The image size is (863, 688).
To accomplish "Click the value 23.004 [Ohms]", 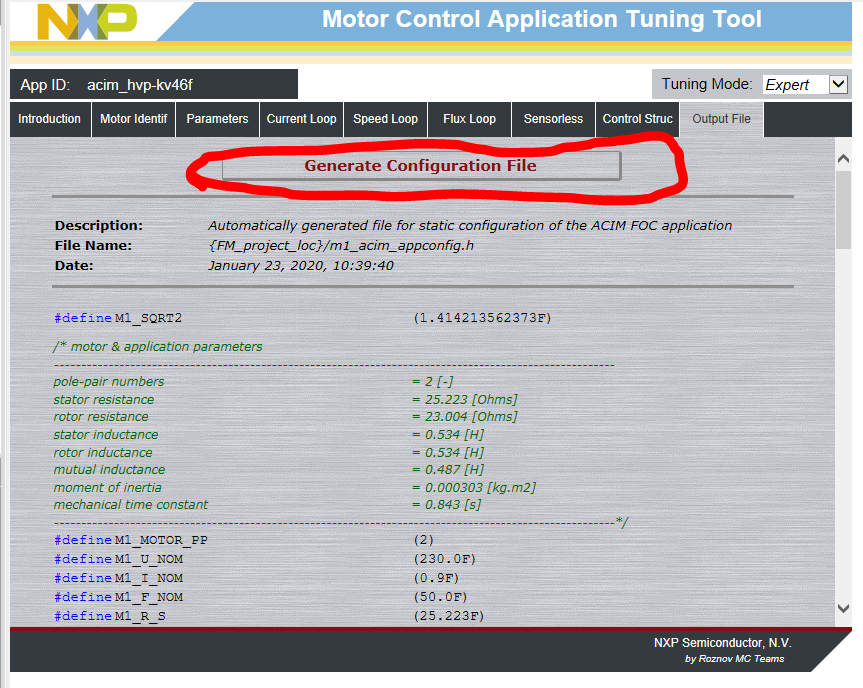I will click(x=471, y=417).
